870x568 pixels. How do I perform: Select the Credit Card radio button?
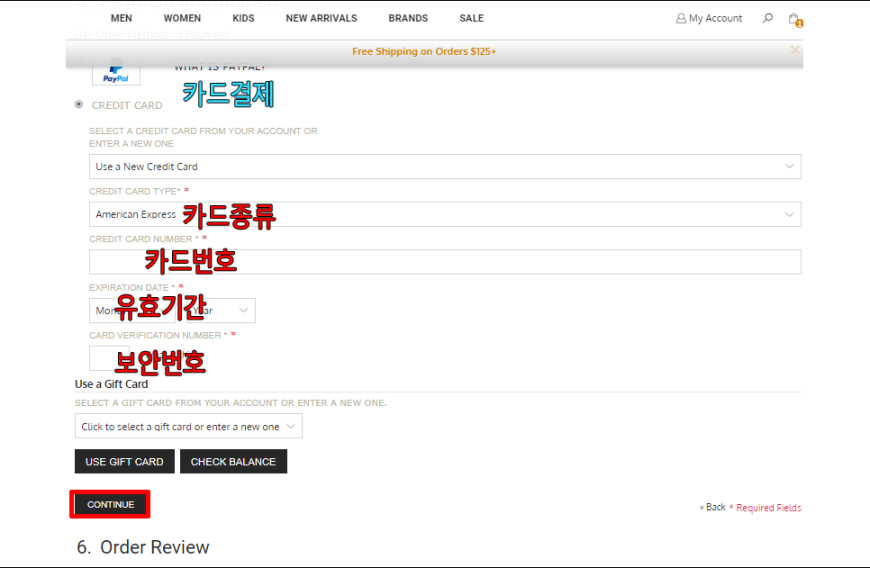[x=79, y=104]
